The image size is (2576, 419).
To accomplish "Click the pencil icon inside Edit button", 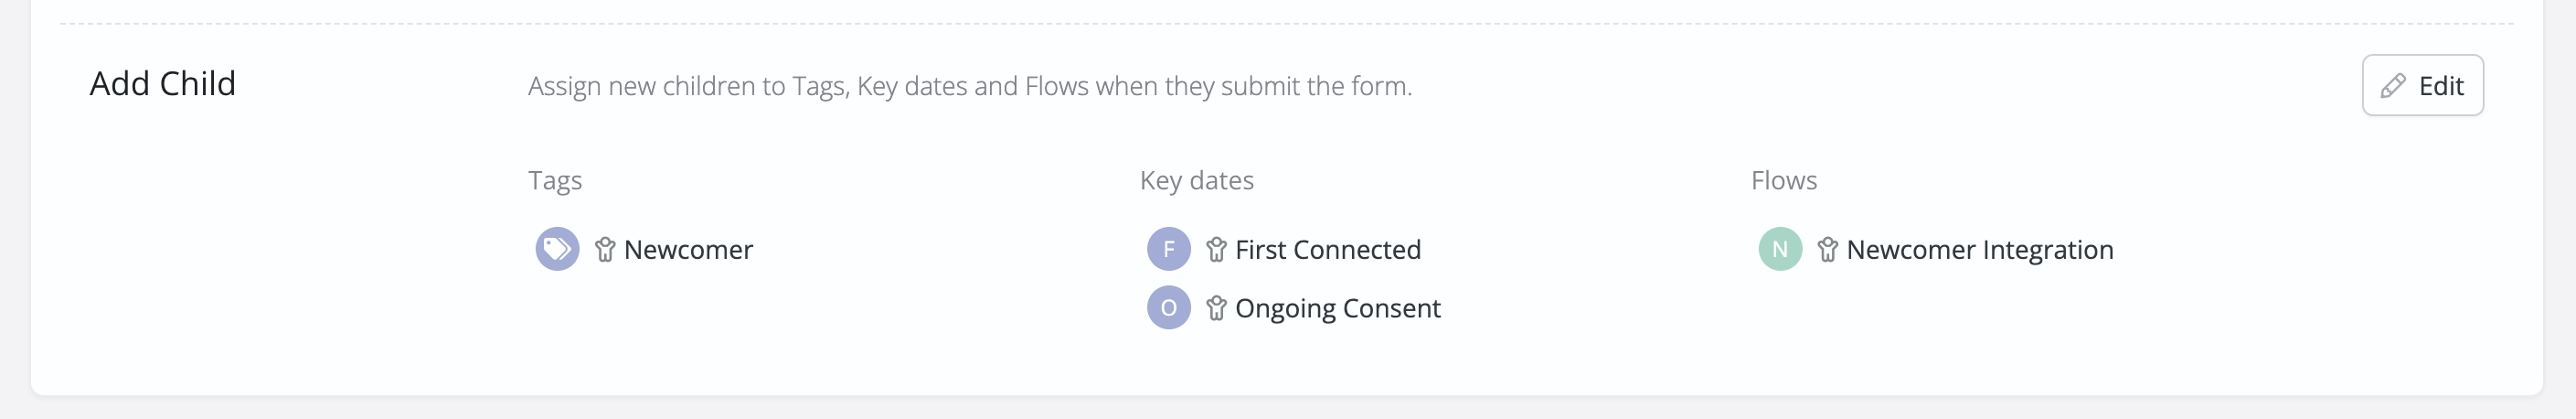I will tap(2393, 86).
